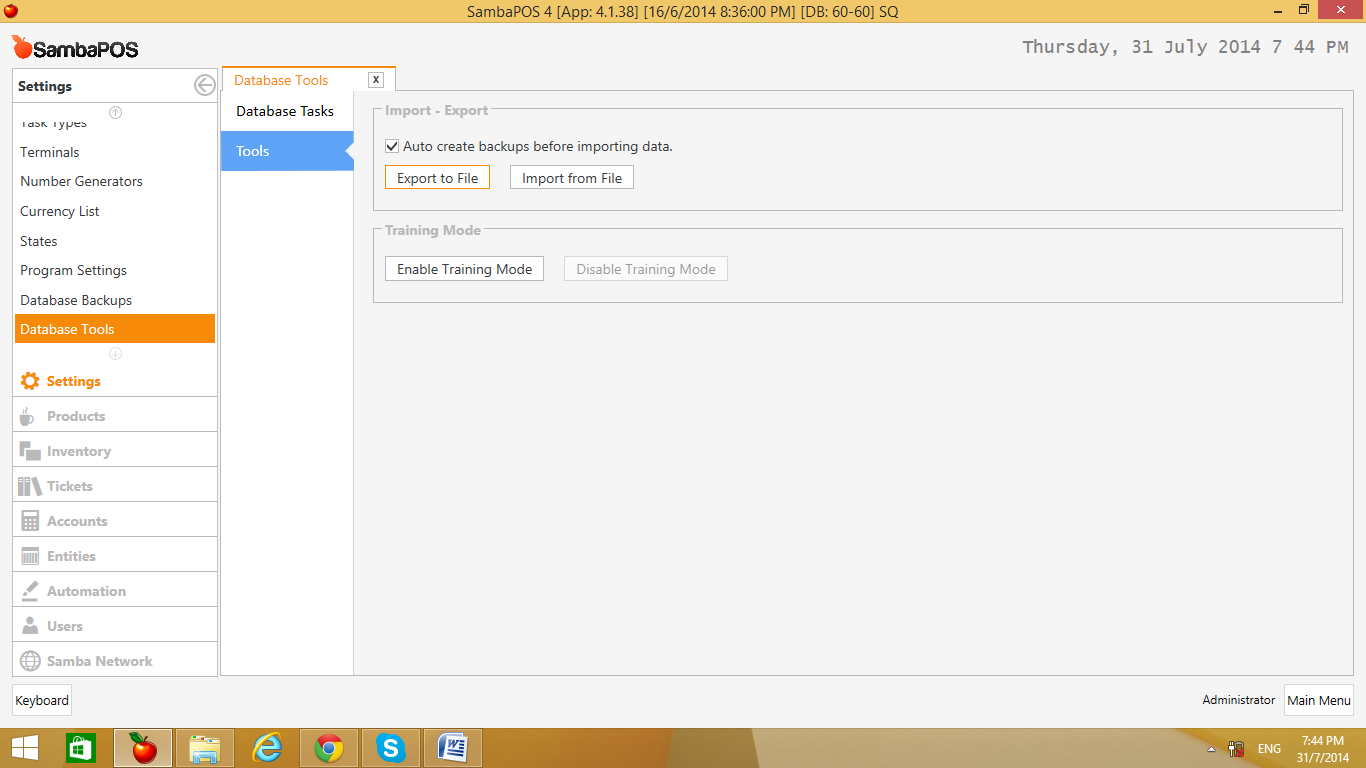
Task: Click the Settings gear in the sidebar
Action: [73, 381]
